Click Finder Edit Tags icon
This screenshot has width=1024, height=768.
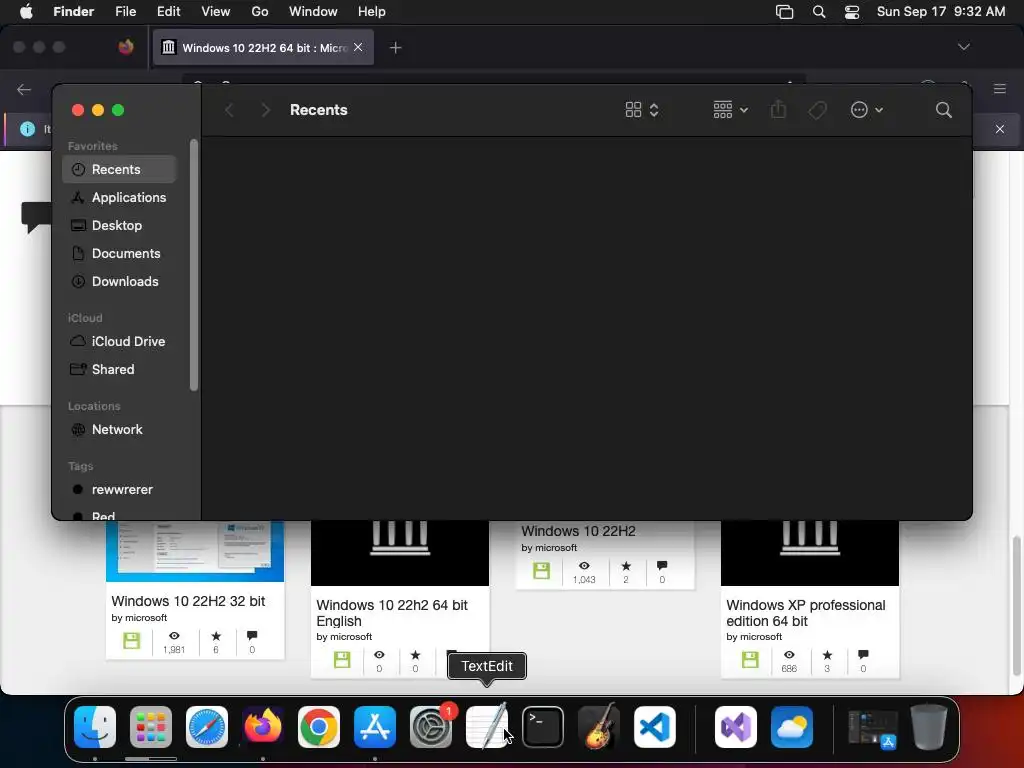817,110
